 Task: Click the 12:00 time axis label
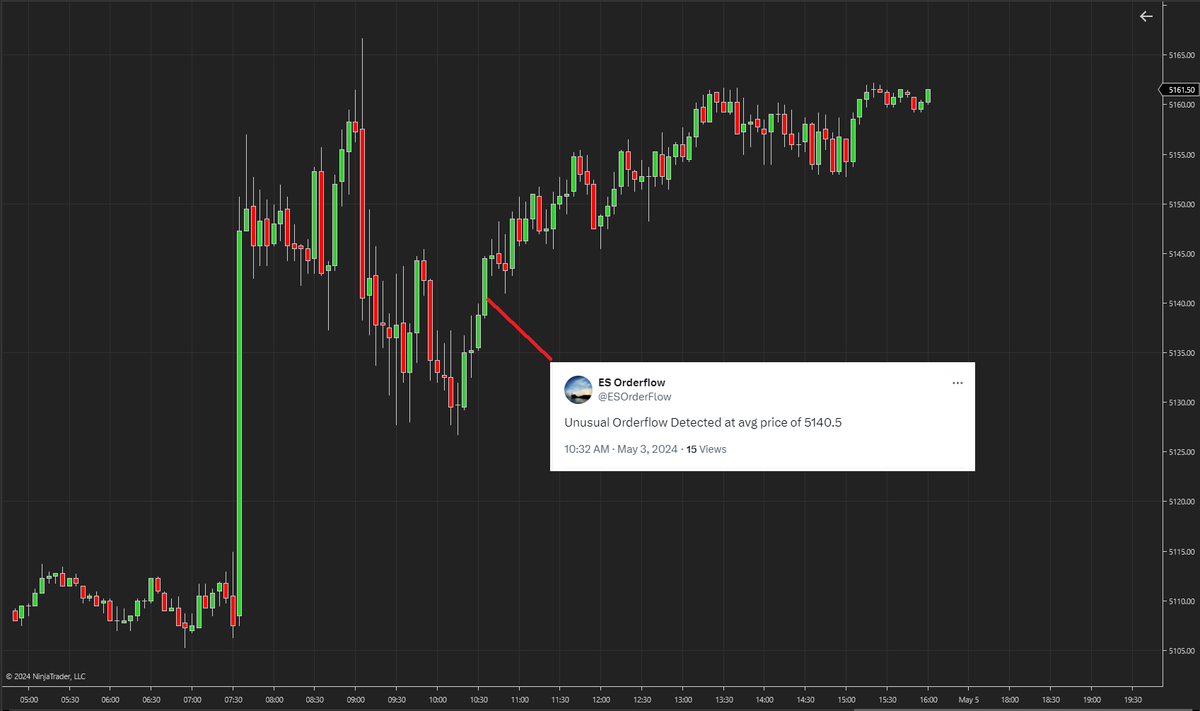[x=601, y=700]
